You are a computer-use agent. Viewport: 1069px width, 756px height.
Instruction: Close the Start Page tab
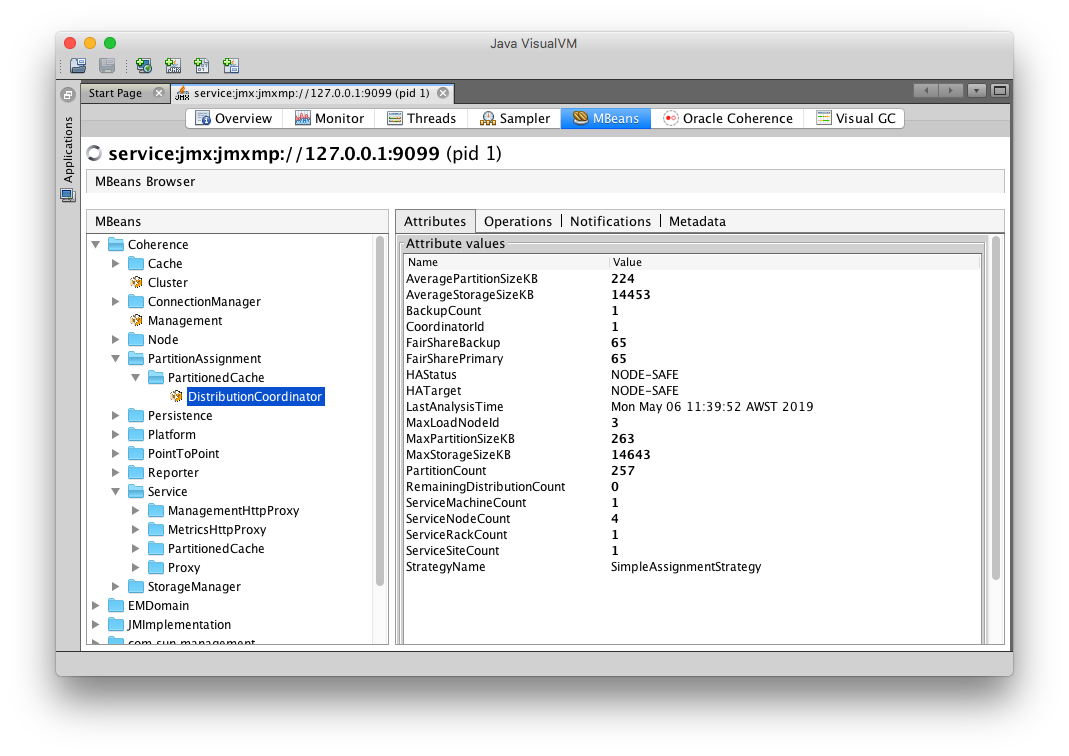coord(158,93)
